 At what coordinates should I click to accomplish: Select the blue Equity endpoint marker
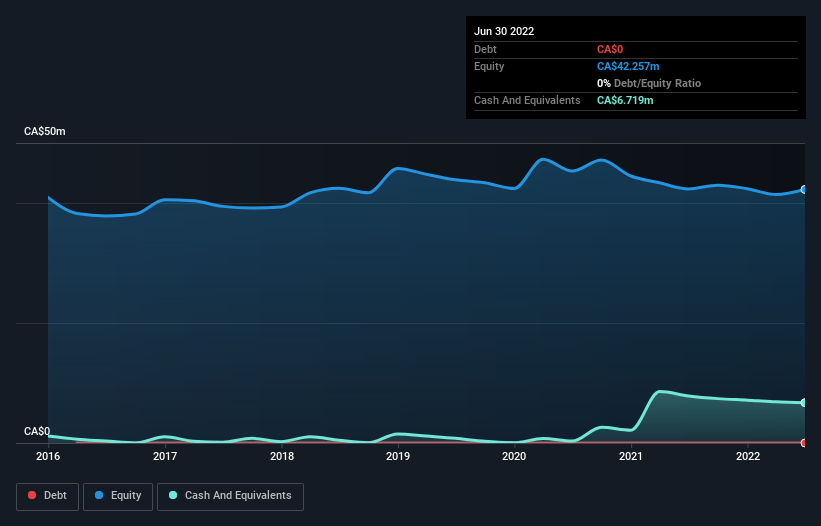tap(804, 189)
